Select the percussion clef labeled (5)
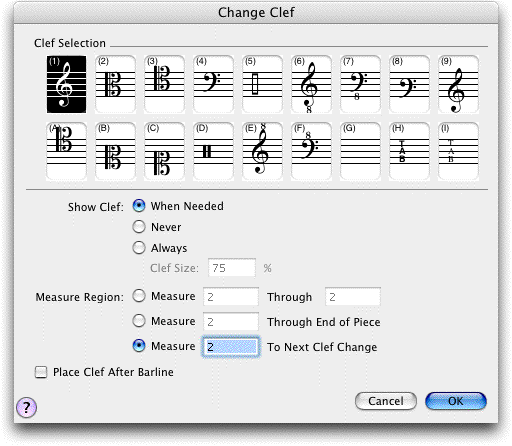This screenshot has height=446, width=512. [x=262, y=84]
